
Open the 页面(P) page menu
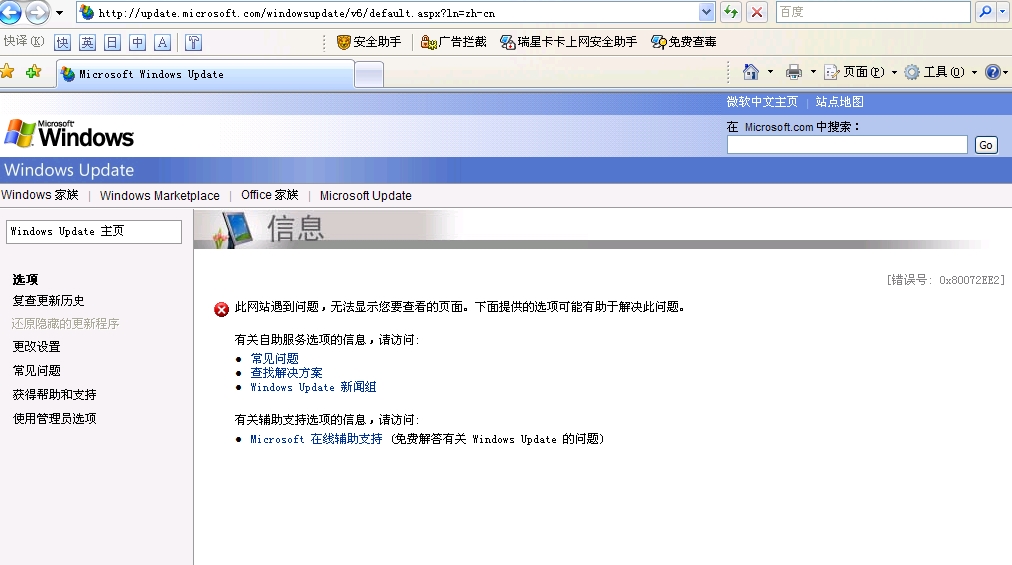(x=861, y=72)
